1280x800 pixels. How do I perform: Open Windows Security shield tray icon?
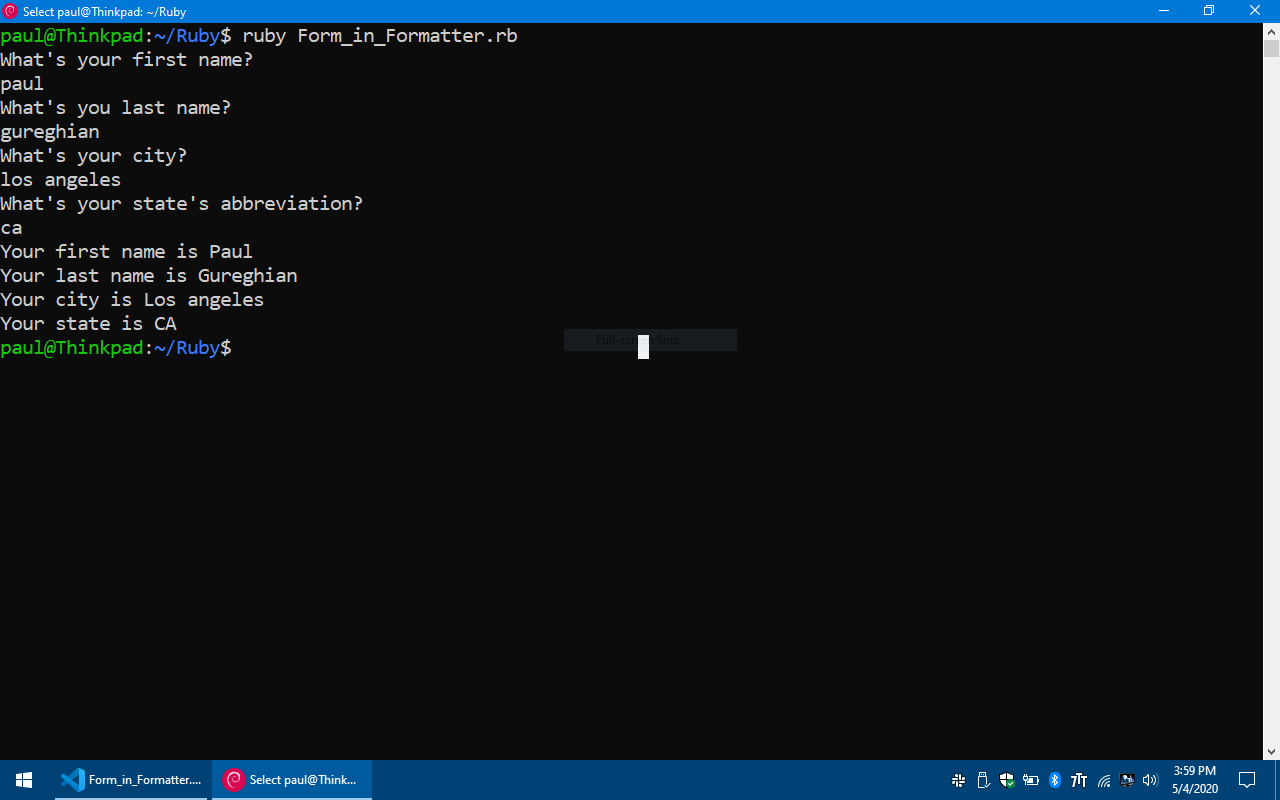(x=1007, y=780)
